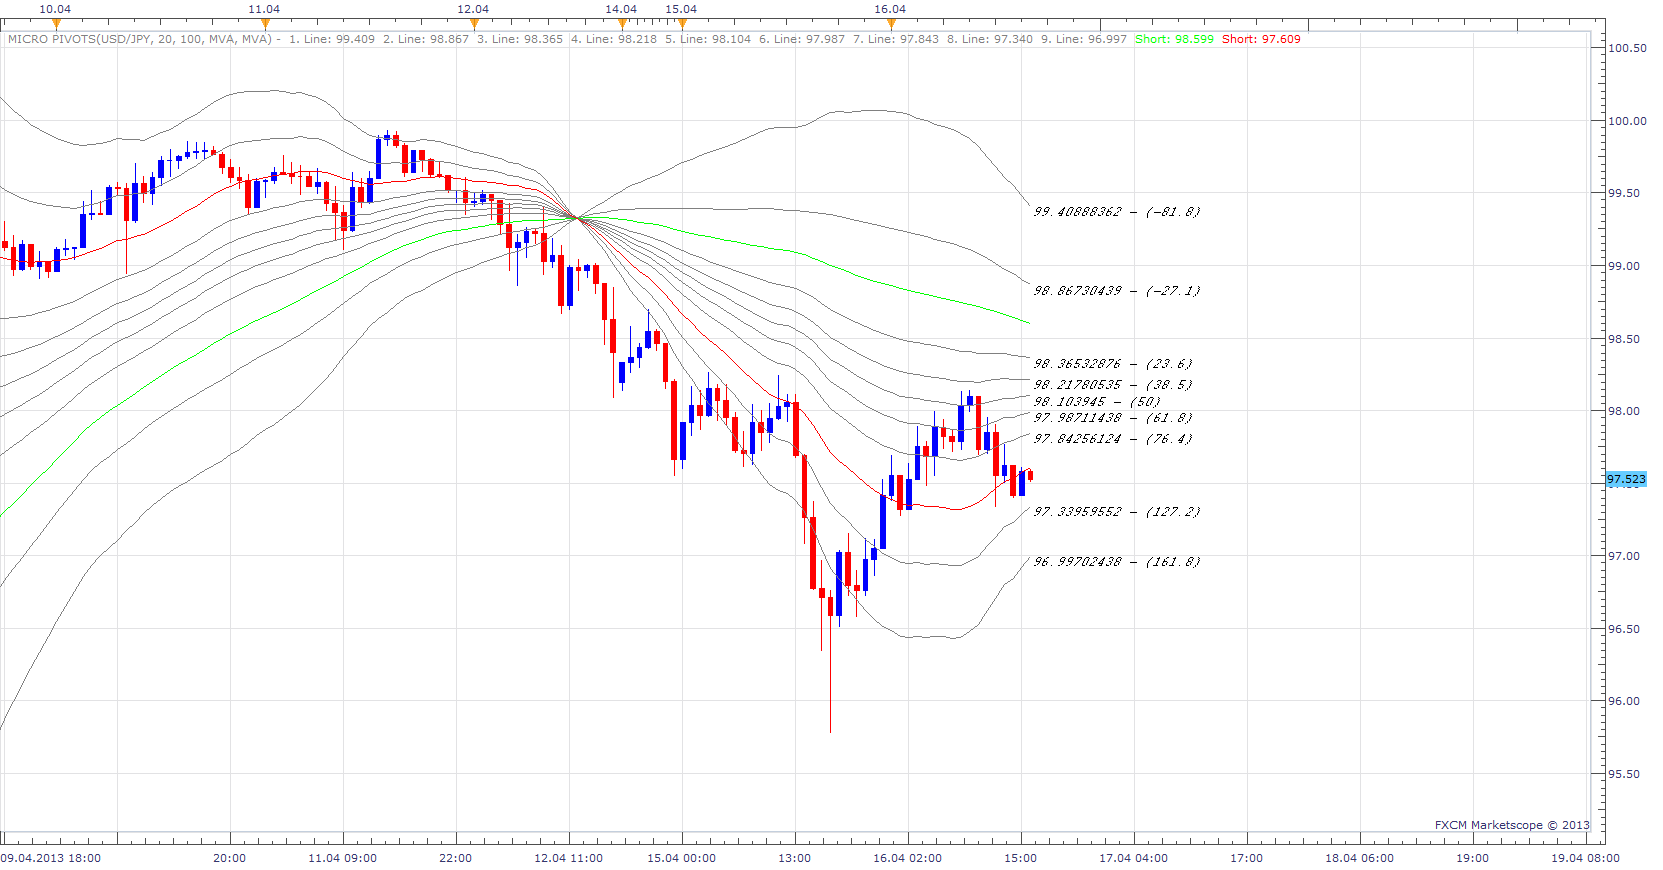
Task: Click legend entry '9. Line: 96.997'
Action: [1084, 39]
